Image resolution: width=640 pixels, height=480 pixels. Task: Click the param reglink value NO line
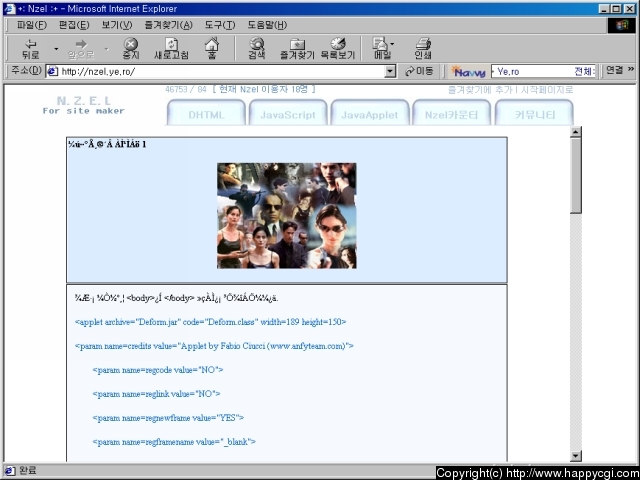pos(156,394)
